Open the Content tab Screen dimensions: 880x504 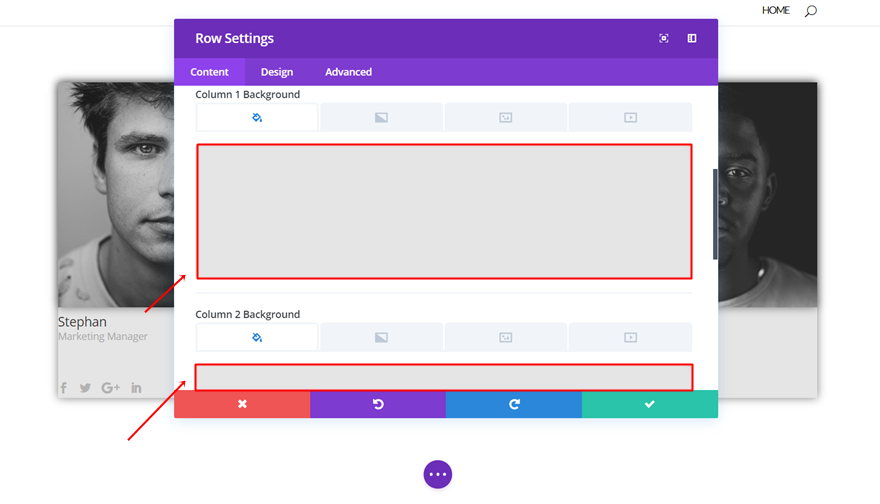[209, 72]
